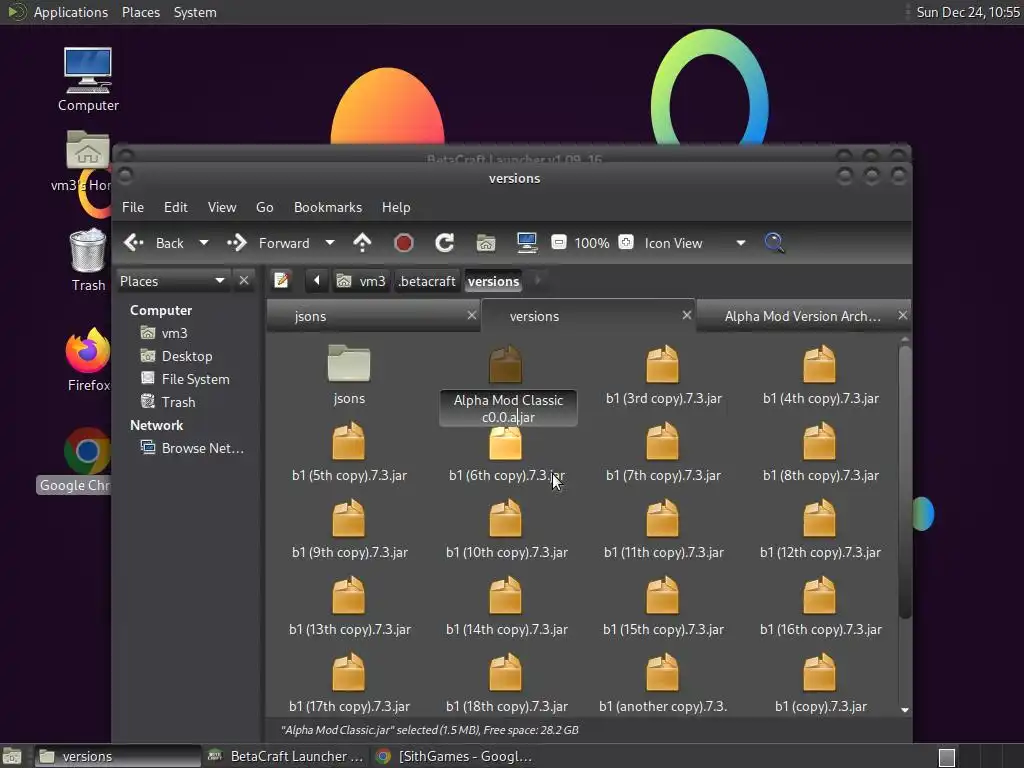The height and width of the screenshot is (768, 1024).
Task: Open the Back history dropdown arrow
Action: [204, 243]
